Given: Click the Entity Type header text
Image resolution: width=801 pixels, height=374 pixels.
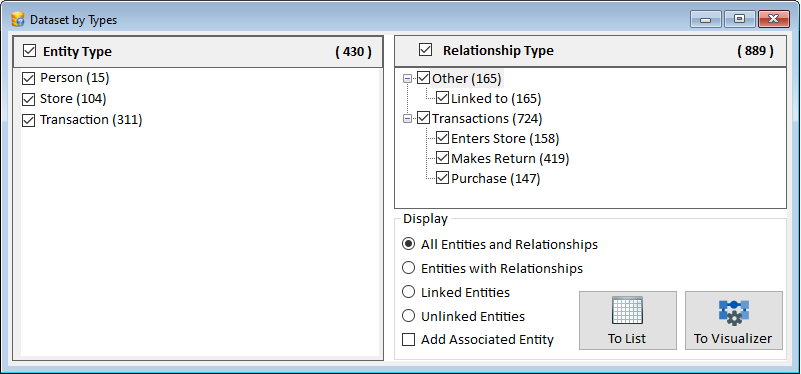Looking at the screenshot, I should tap(77, 52).
